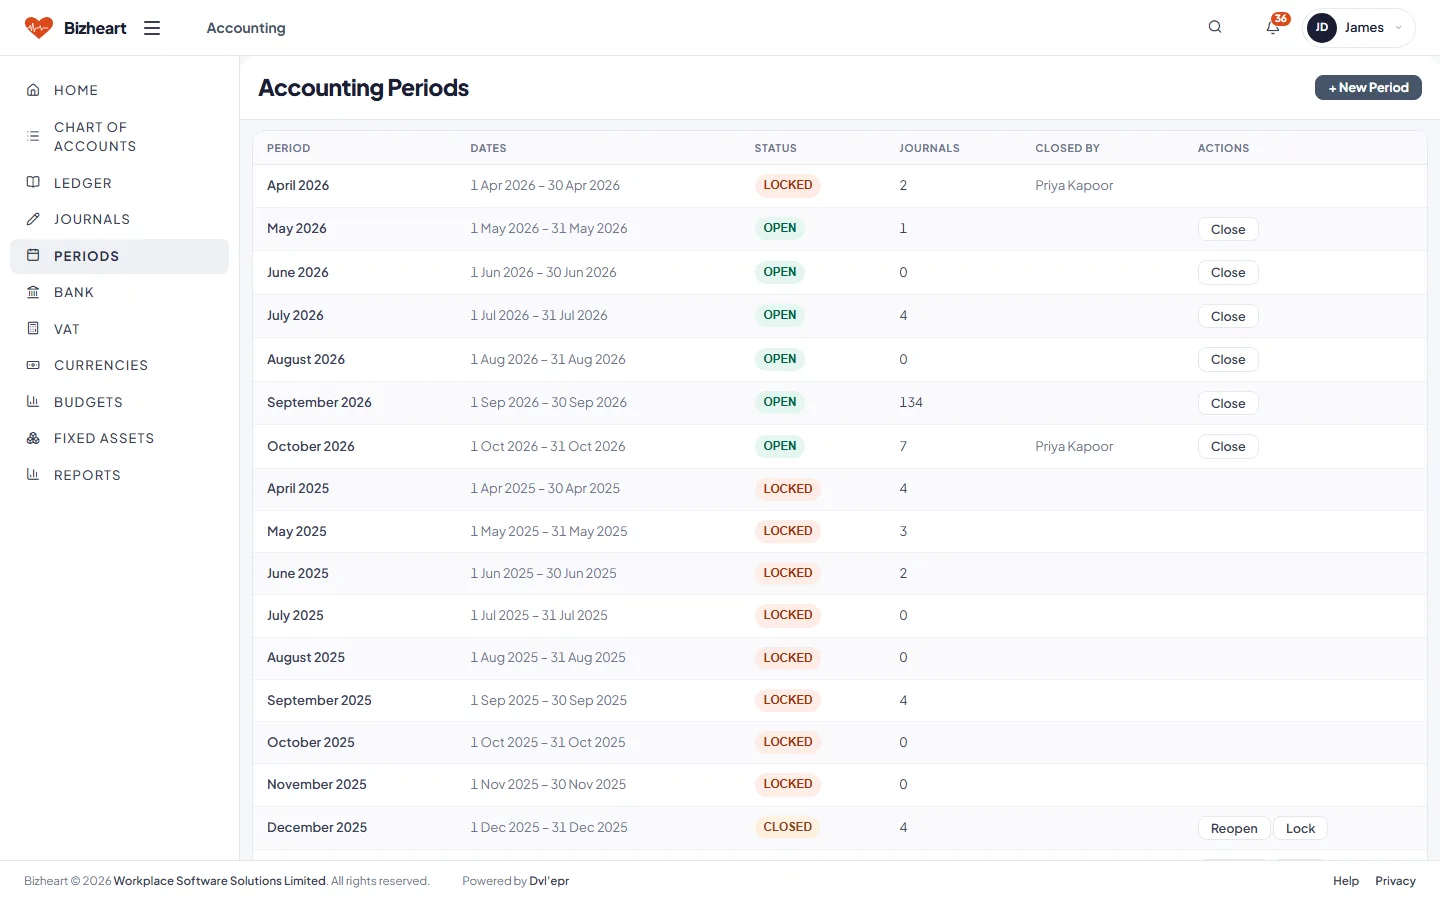
Task: Open the VAT section
Action: pyautogui.click(x=119, y=329)
